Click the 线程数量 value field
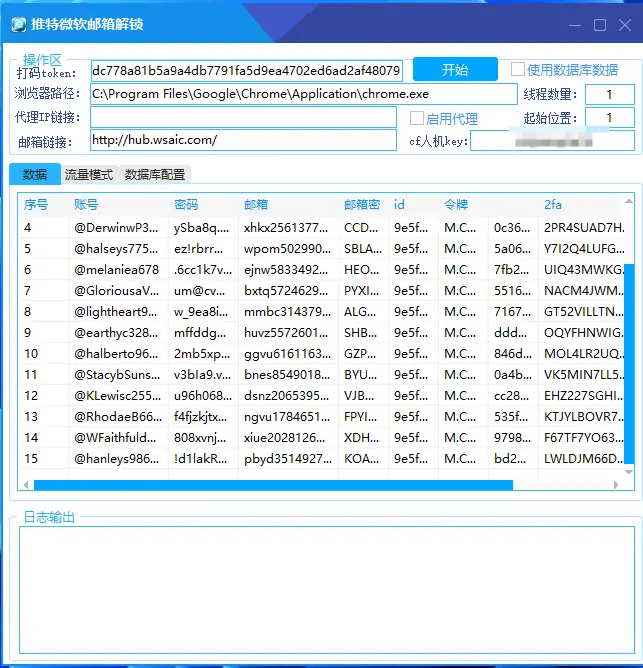The width and height of the screenshot is (643, 668). click(610, 94)
